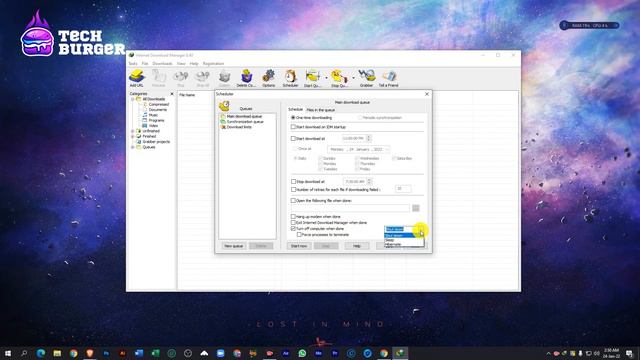Open the date dropdown next to Once at
The image size is (640, 360).
pyautogui.click(x=387, y=149)
